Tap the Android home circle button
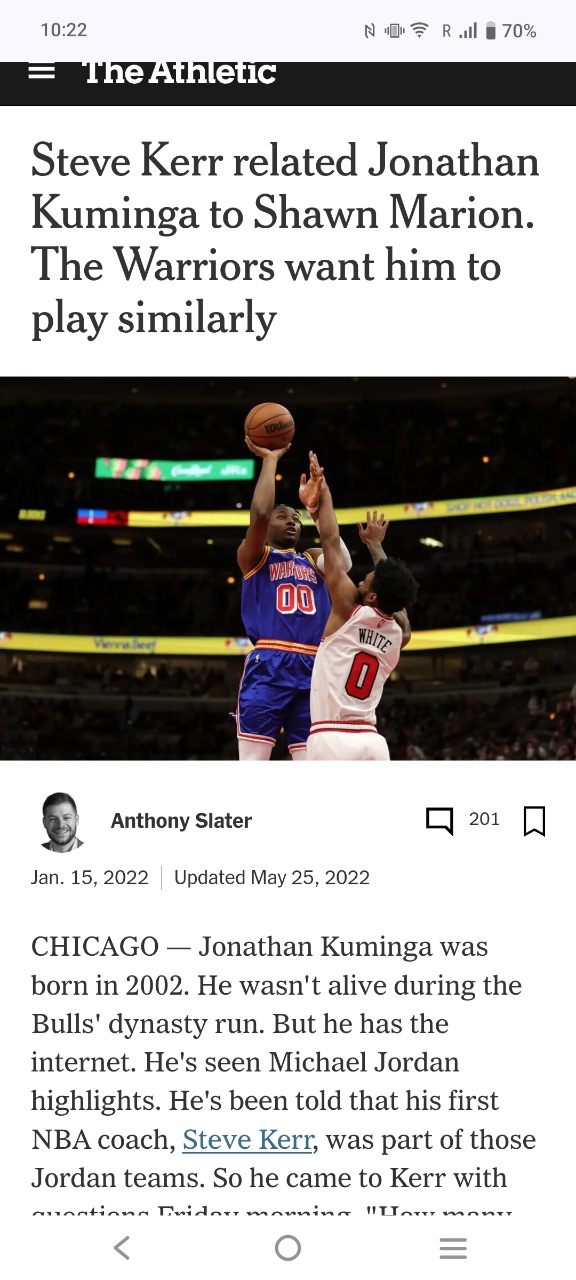 coord(288,1247)
